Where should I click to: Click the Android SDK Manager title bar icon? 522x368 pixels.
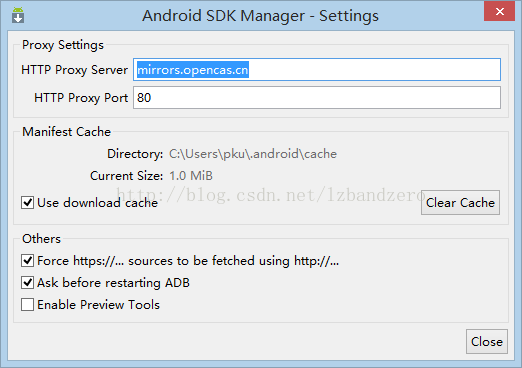click(18, 15)
